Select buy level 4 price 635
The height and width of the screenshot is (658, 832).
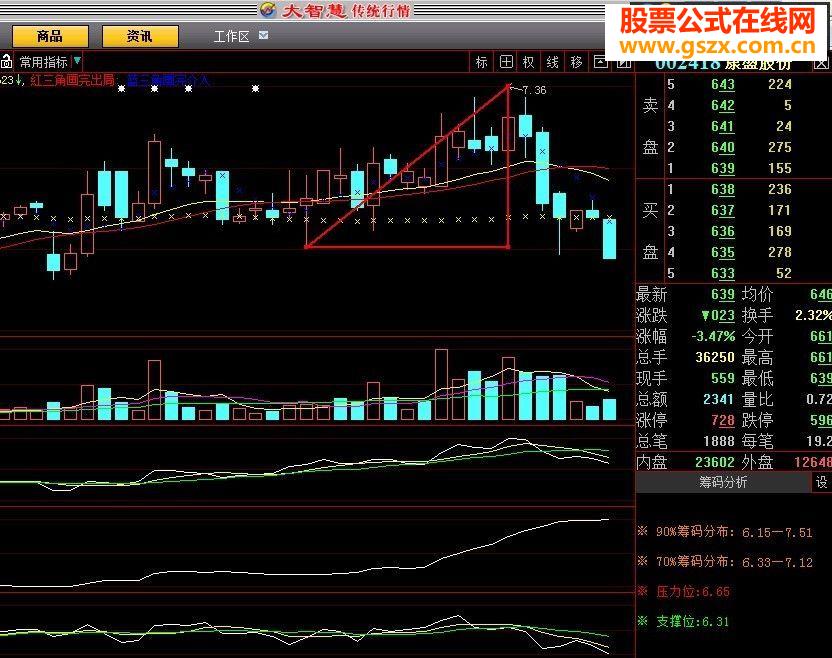[x=723, y=252]
